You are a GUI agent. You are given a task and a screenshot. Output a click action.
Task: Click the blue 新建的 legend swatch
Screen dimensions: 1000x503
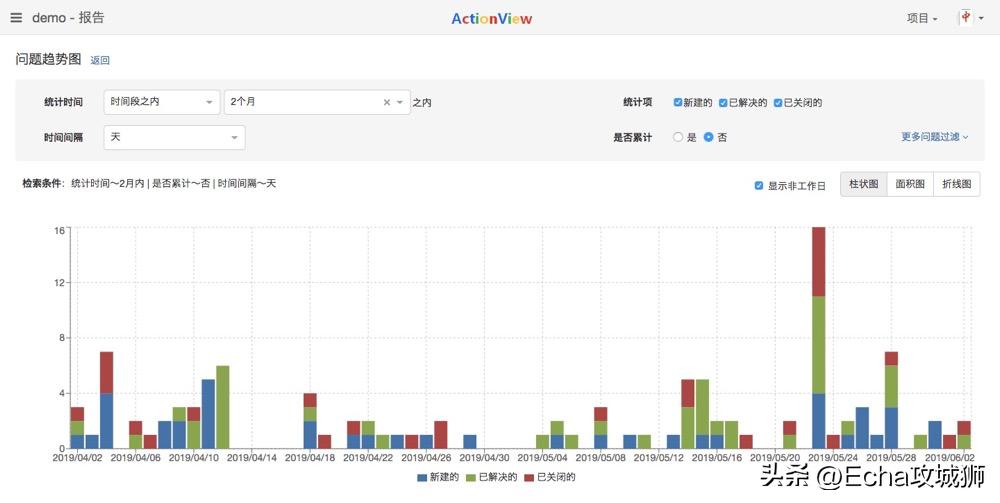pyautogui.click(x=422, y=477)
